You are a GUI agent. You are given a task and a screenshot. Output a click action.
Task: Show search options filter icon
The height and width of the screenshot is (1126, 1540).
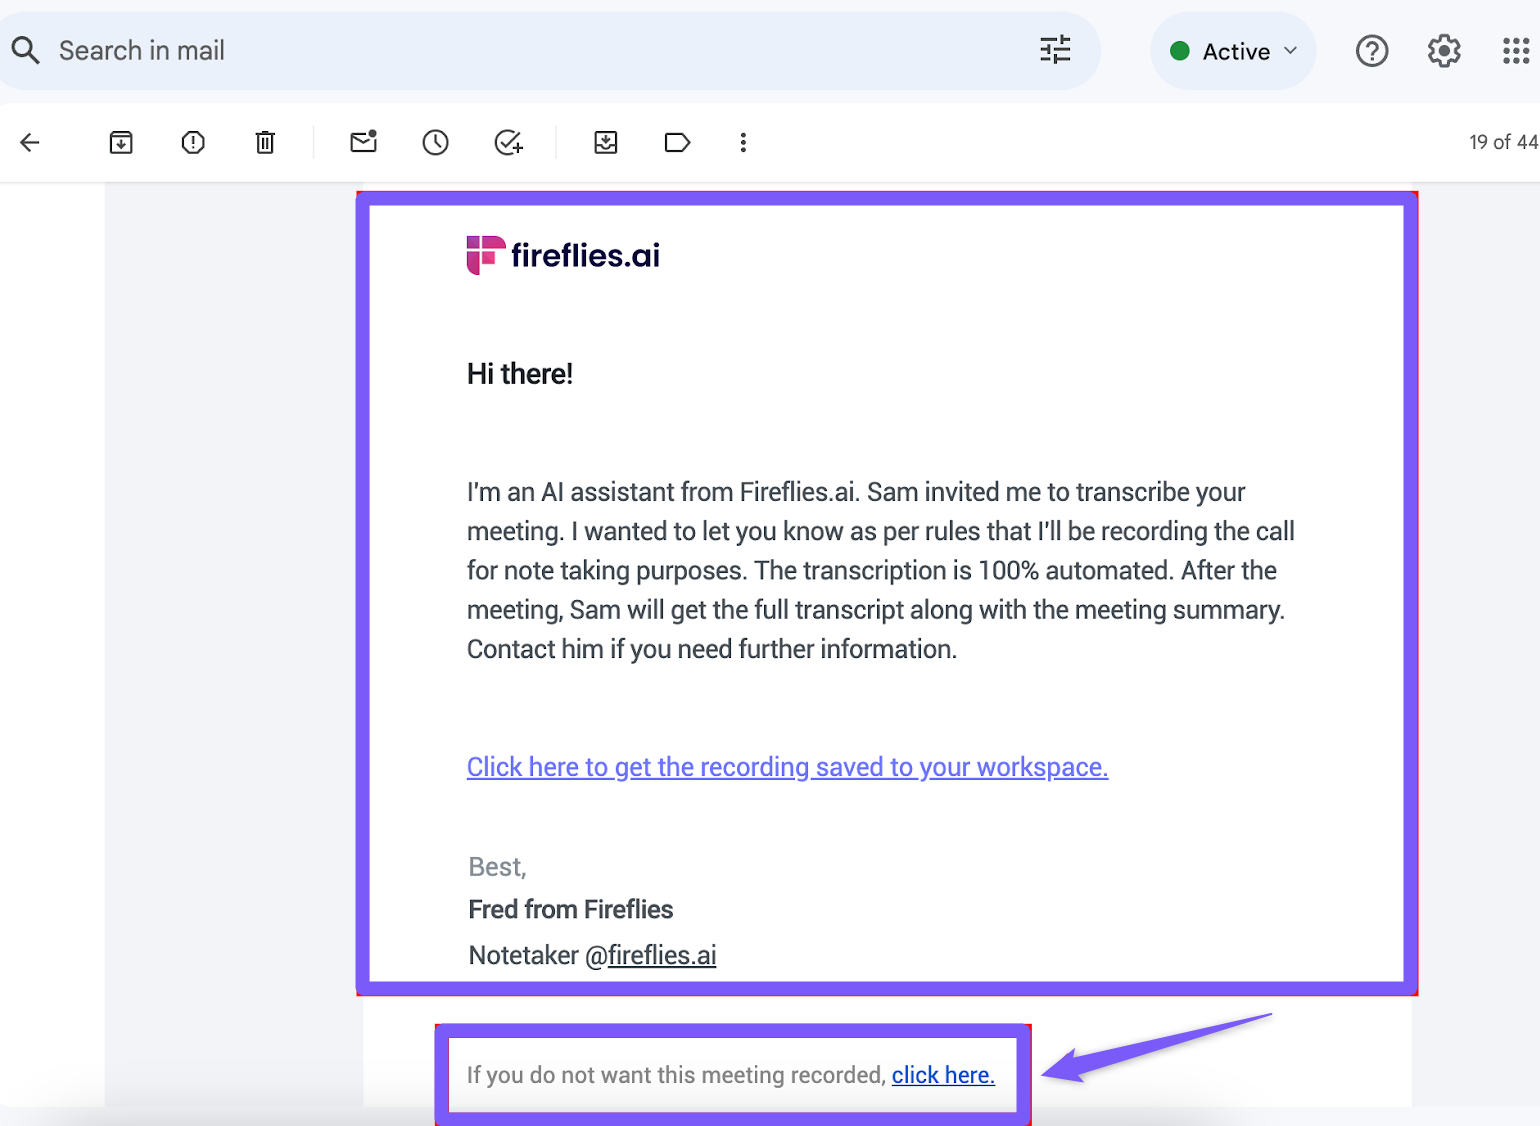point(1055,50)
